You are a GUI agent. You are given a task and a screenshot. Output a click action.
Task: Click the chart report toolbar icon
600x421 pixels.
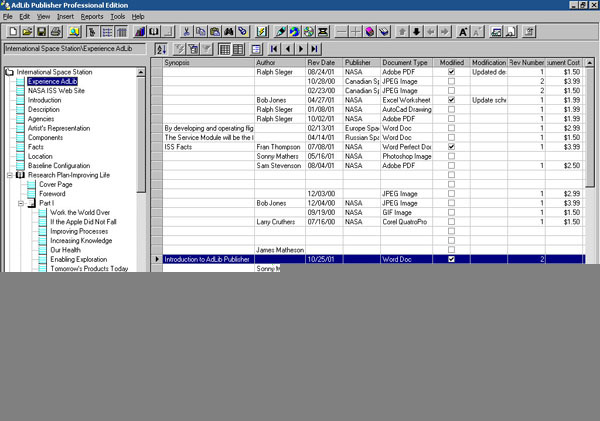coord(140,32)
